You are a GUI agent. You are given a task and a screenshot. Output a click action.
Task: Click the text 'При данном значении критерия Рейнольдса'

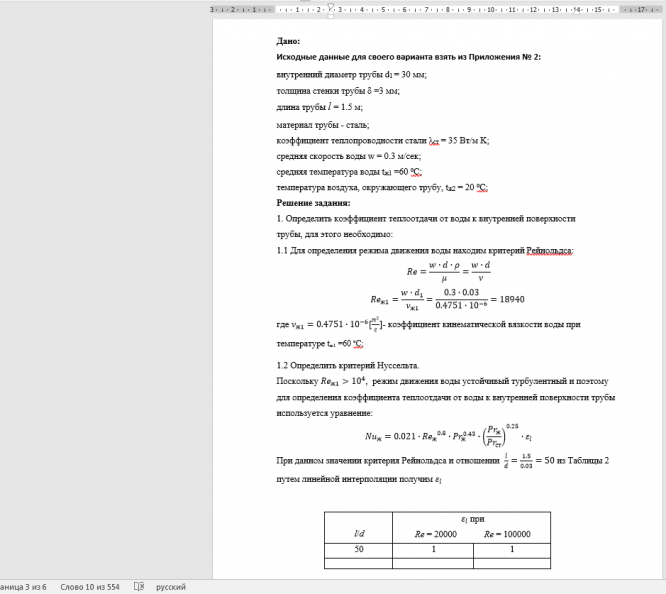tap(388, 461)
